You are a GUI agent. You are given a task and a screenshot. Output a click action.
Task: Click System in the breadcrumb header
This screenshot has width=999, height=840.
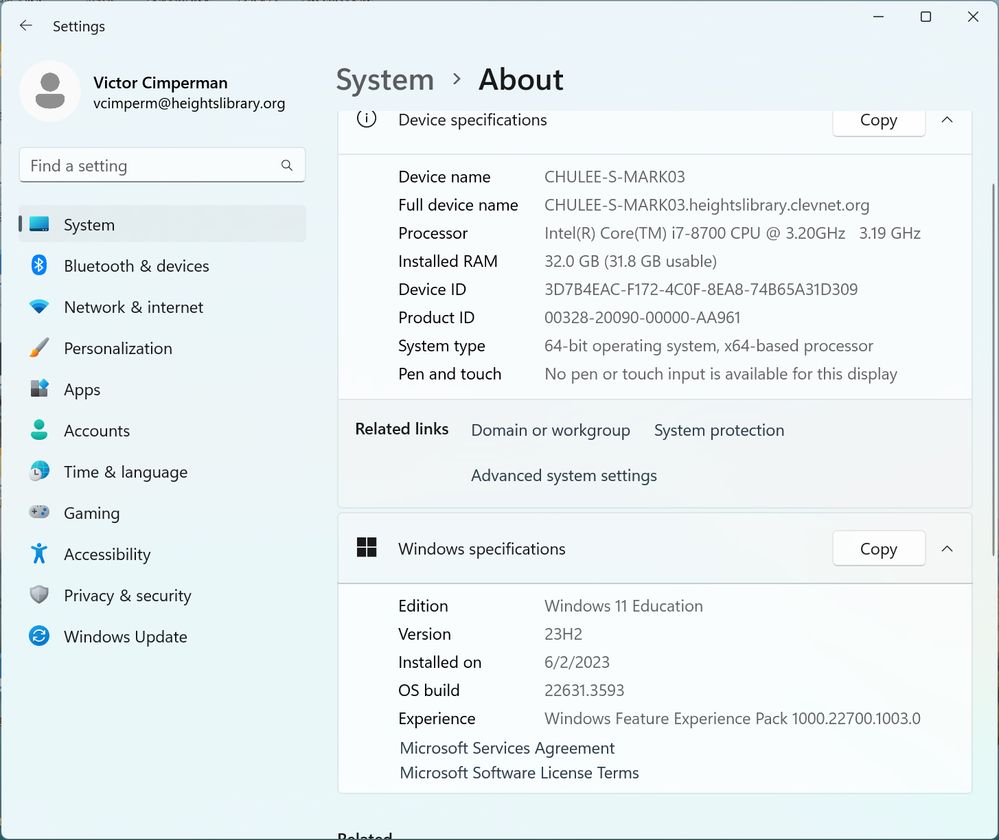tap(385, 80)
